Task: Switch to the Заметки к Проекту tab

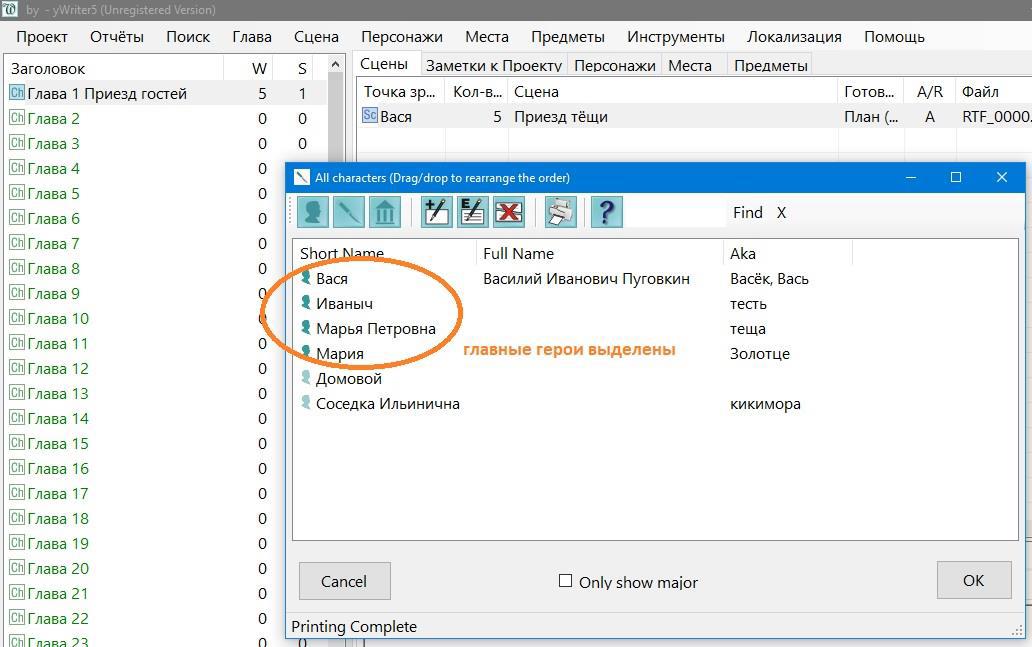Action: coord(493,66)
